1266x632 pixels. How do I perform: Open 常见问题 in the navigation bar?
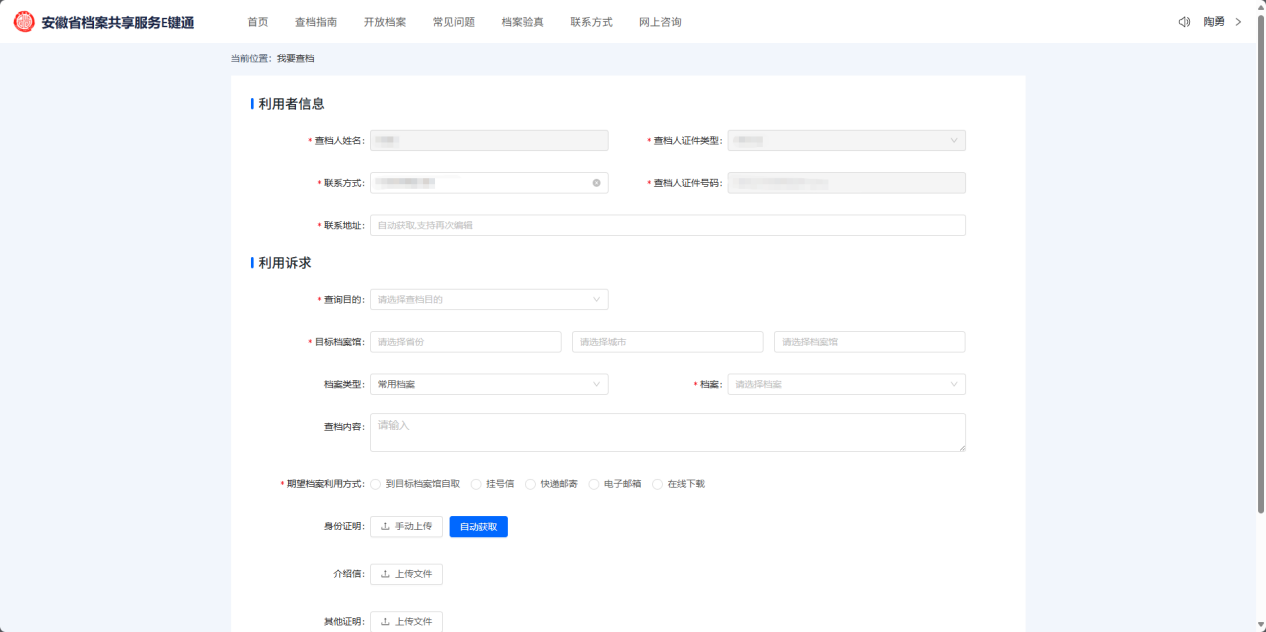coord(454,22)
